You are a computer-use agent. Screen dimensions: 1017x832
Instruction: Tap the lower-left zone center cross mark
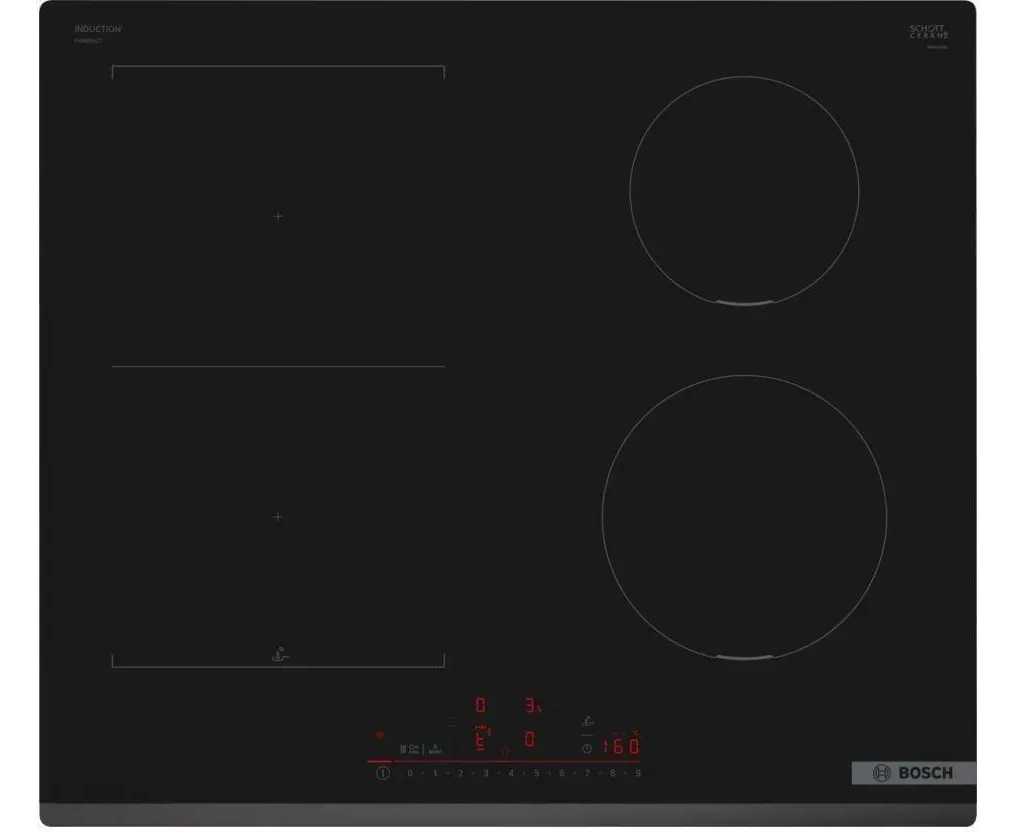click(x=278, y=517)
